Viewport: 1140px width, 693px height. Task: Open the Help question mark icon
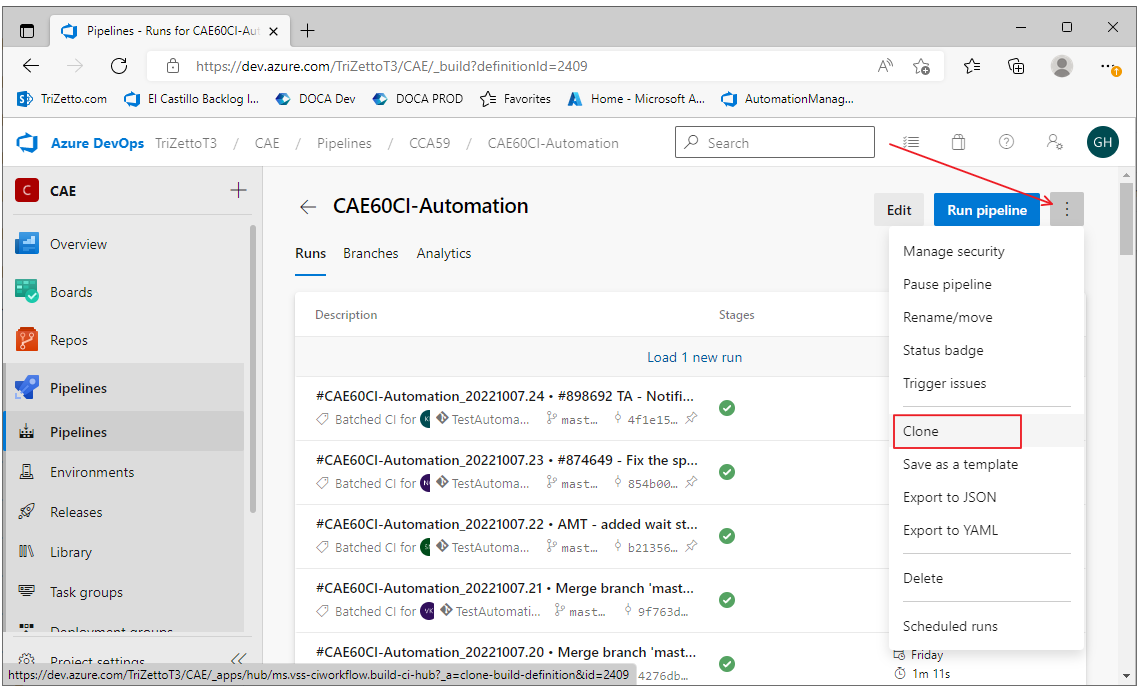click(x=1006, y=143)
